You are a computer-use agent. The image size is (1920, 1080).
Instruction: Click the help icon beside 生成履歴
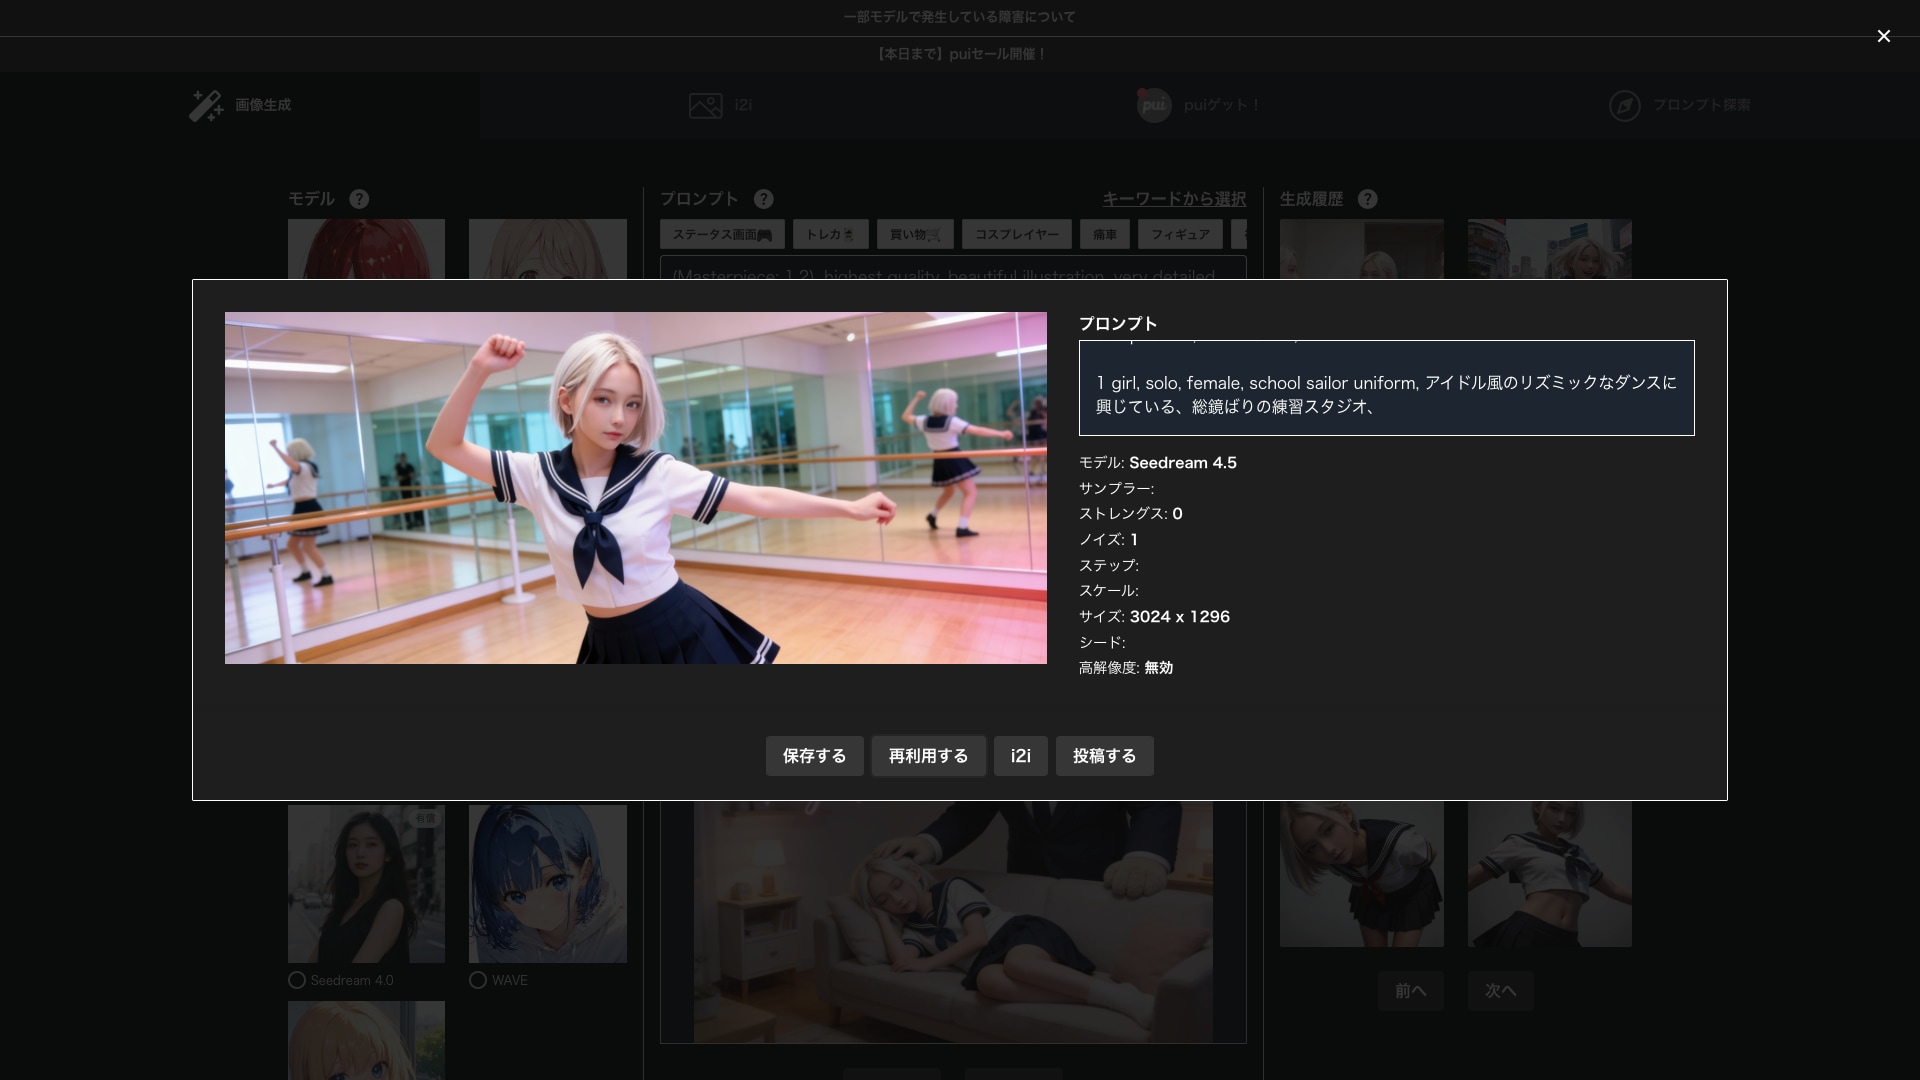click(x=1368, y=199)
